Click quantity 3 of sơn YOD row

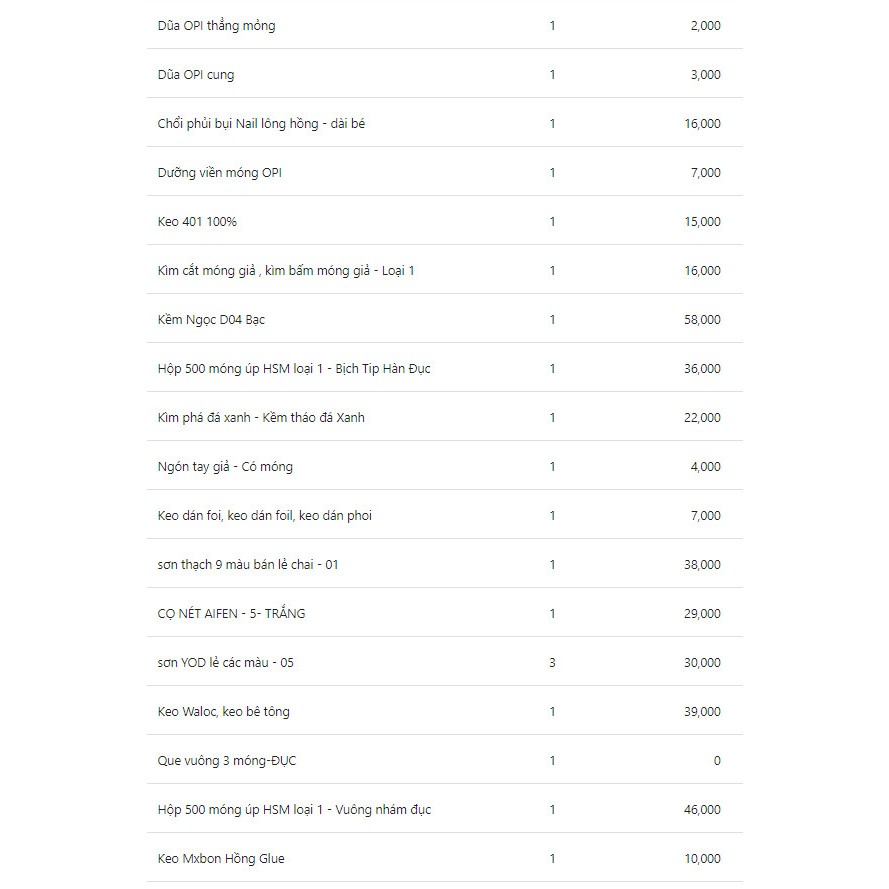[552, 663]
